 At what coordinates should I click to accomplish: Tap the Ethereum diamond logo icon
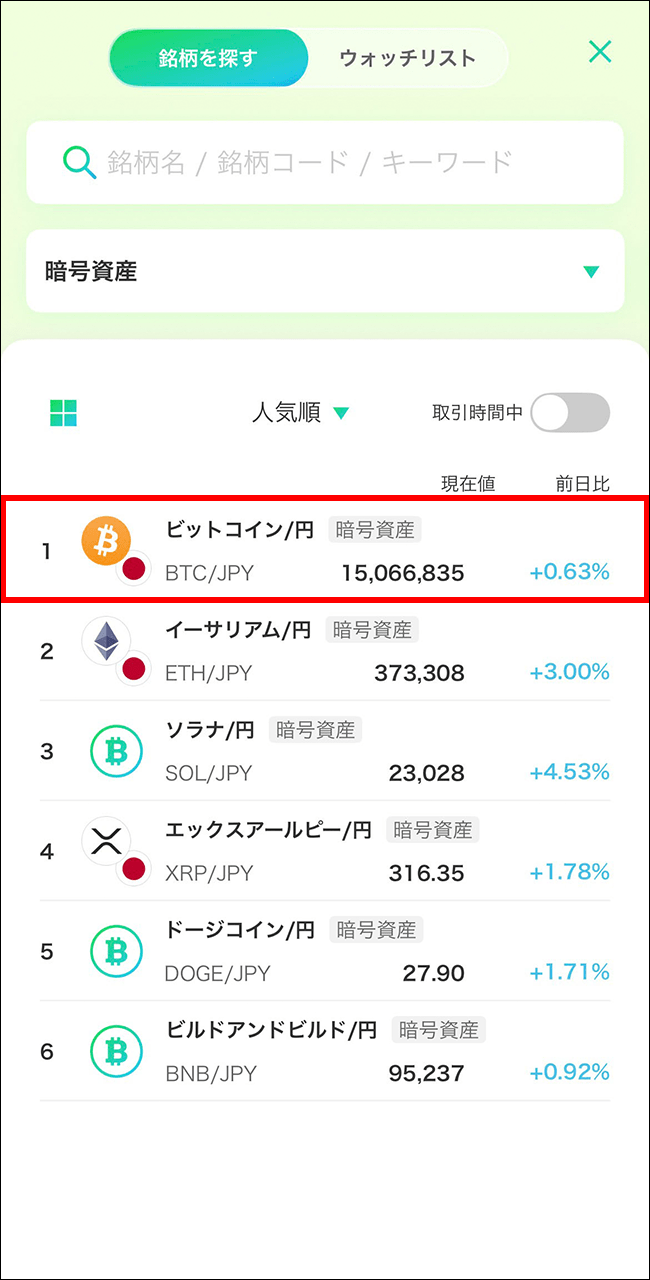pos(105,641)
